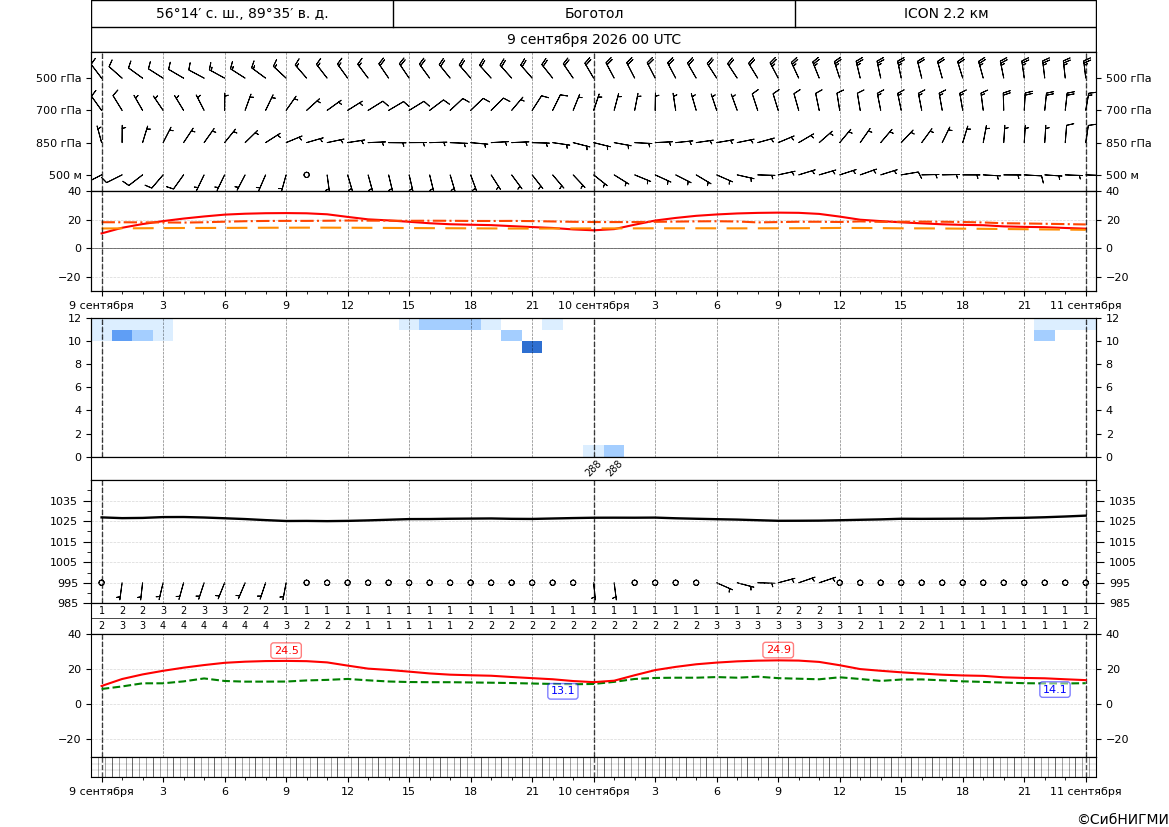This screenshot has height=827, width=1169.
Task: Click the surface calm circle at 9 сентября start
Action: coord(102,583)
